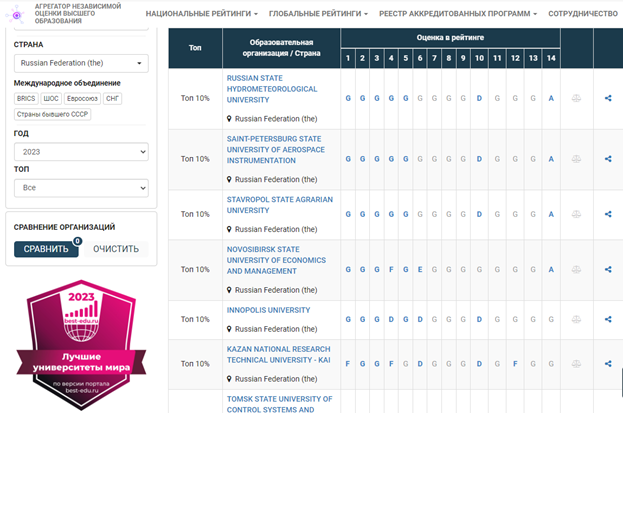
Task: Click the Оценка в рейтинге header
Action: pyautogui.click(x=450, y=38)
